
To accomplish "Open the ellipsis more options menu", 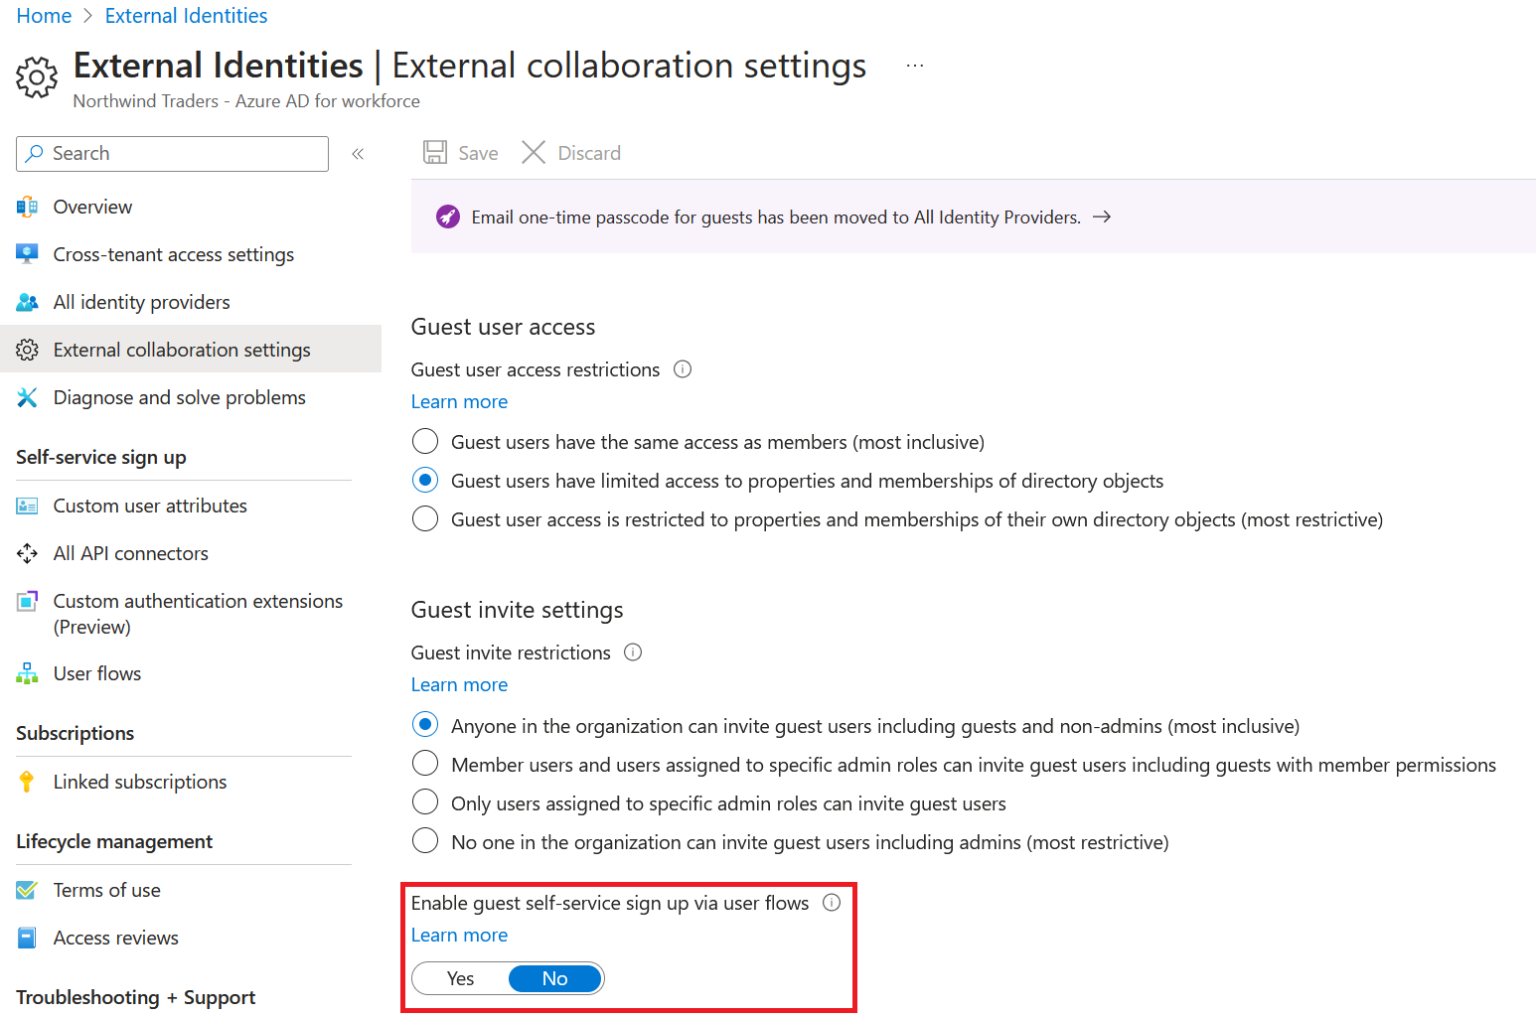I will 914,66.
